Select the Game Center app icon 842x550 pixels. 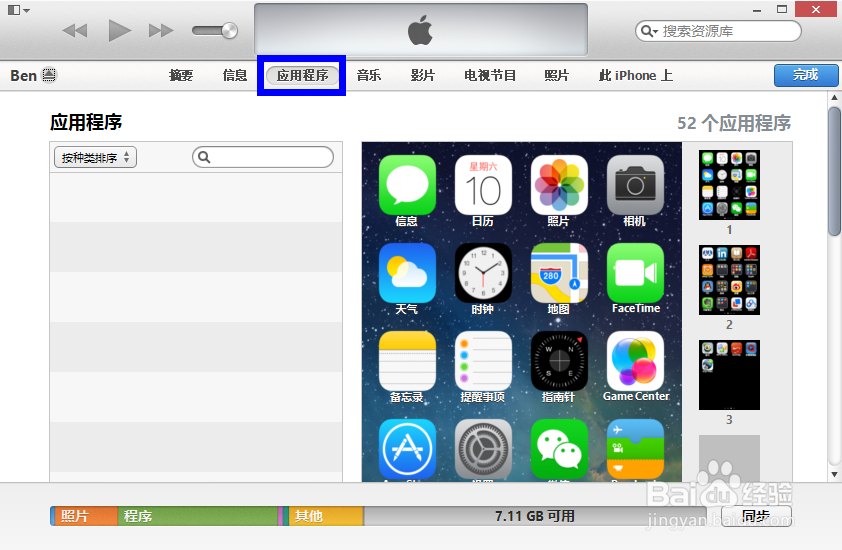click(x=635, y=361)
